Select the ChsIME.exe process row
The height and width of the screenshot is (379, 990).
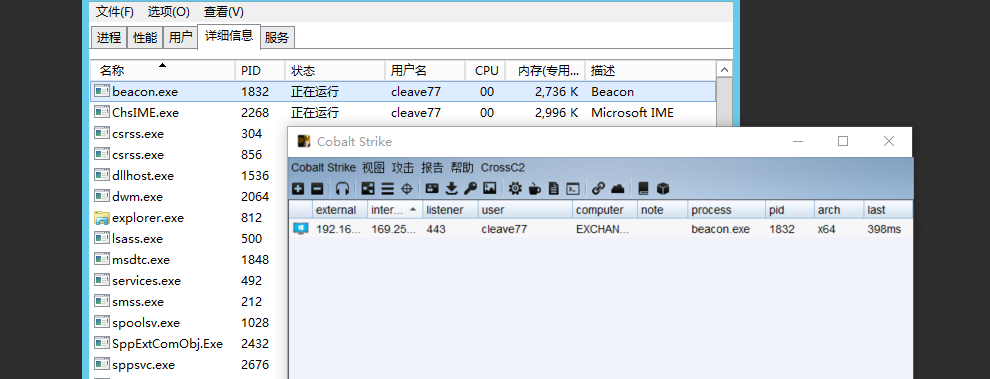(x=403, y=112)
